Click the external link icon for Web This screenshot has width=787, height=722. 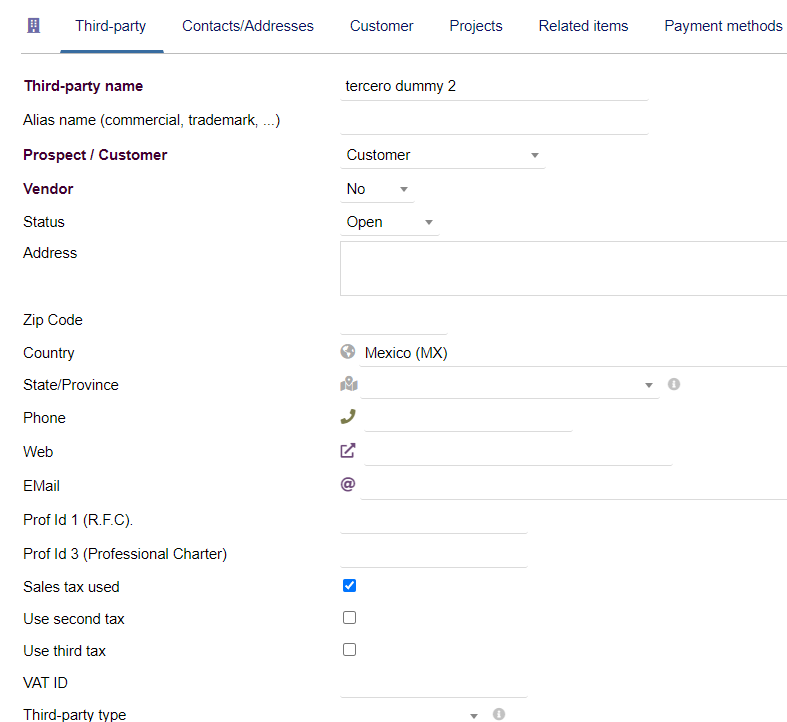(x=348, y=451)
